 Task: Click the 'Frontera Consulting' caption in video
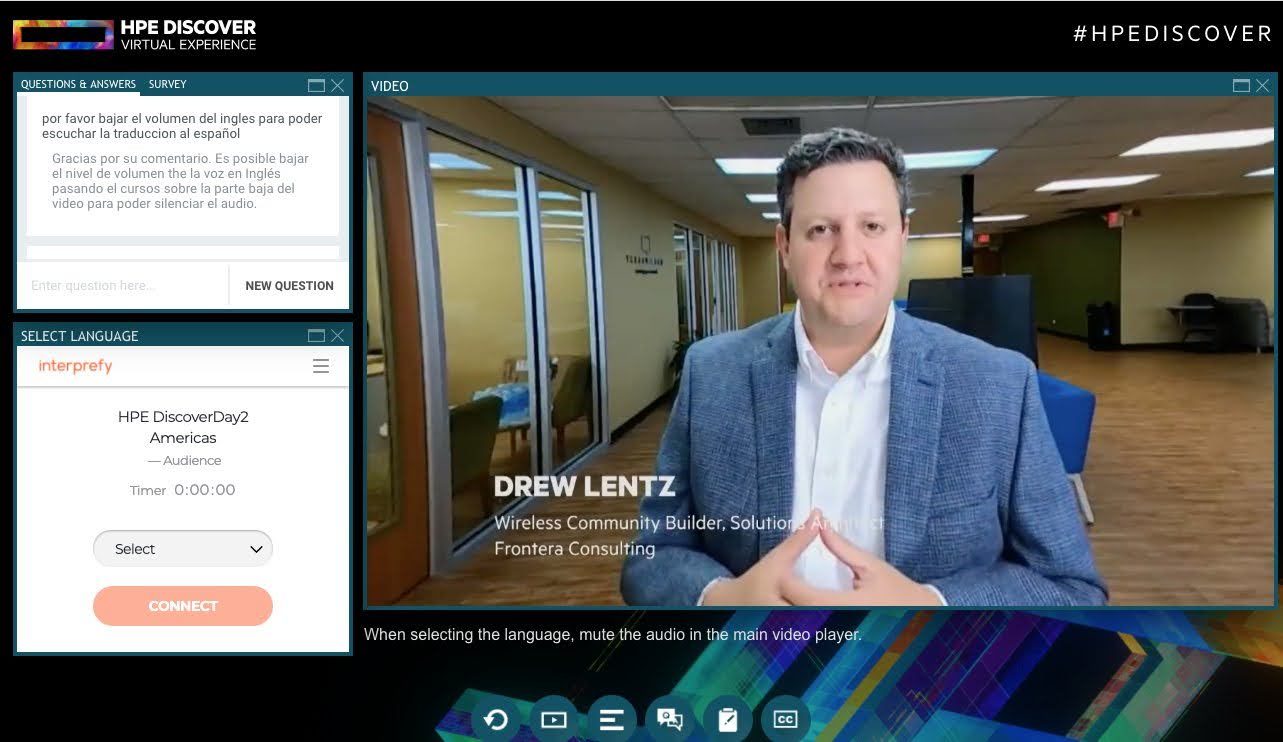[575, 549]
